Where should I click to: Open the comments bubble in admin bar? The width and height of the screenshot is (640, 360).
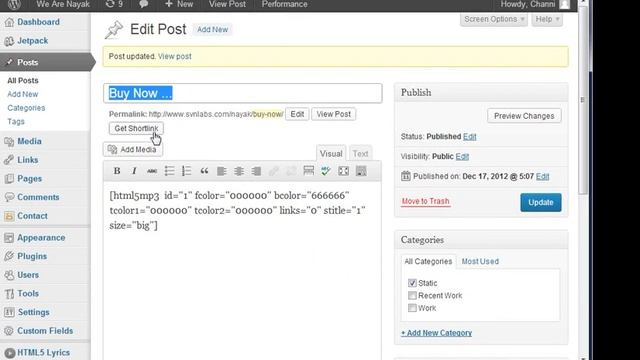143,4
